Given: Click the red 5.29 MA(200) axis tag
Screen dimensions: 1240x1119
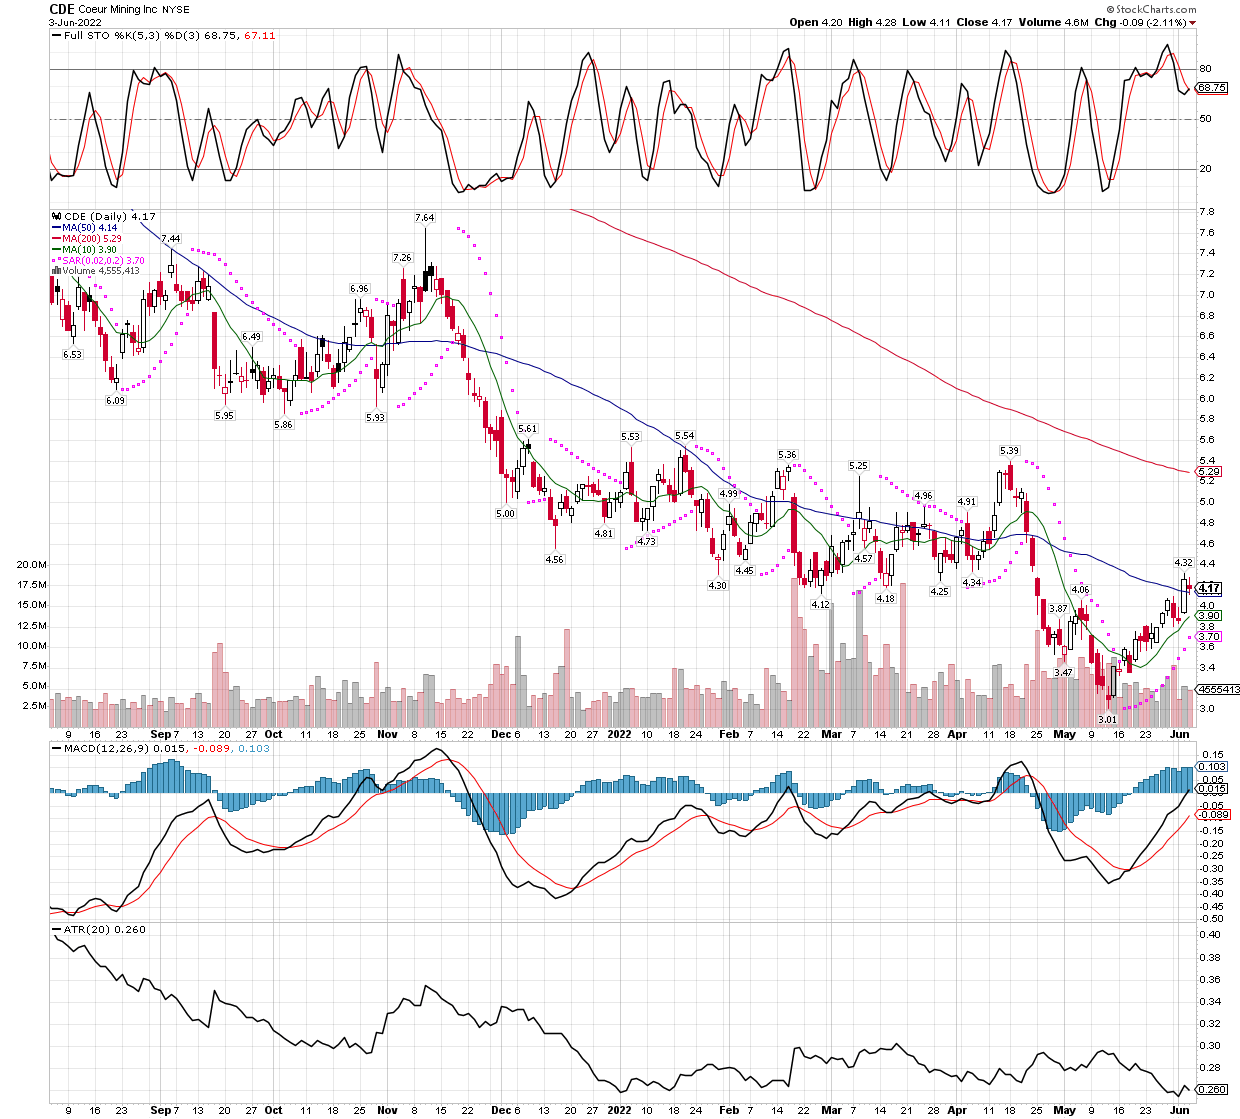Looking at the screenshot, I should [x=1209, y=471].
